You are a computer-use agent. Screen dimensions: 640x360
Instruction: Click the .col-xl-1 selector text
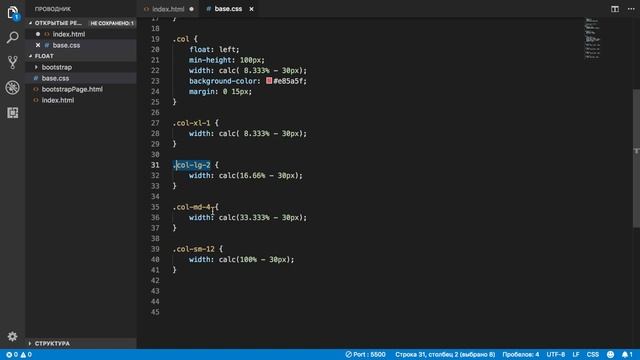tap(191, 123)
